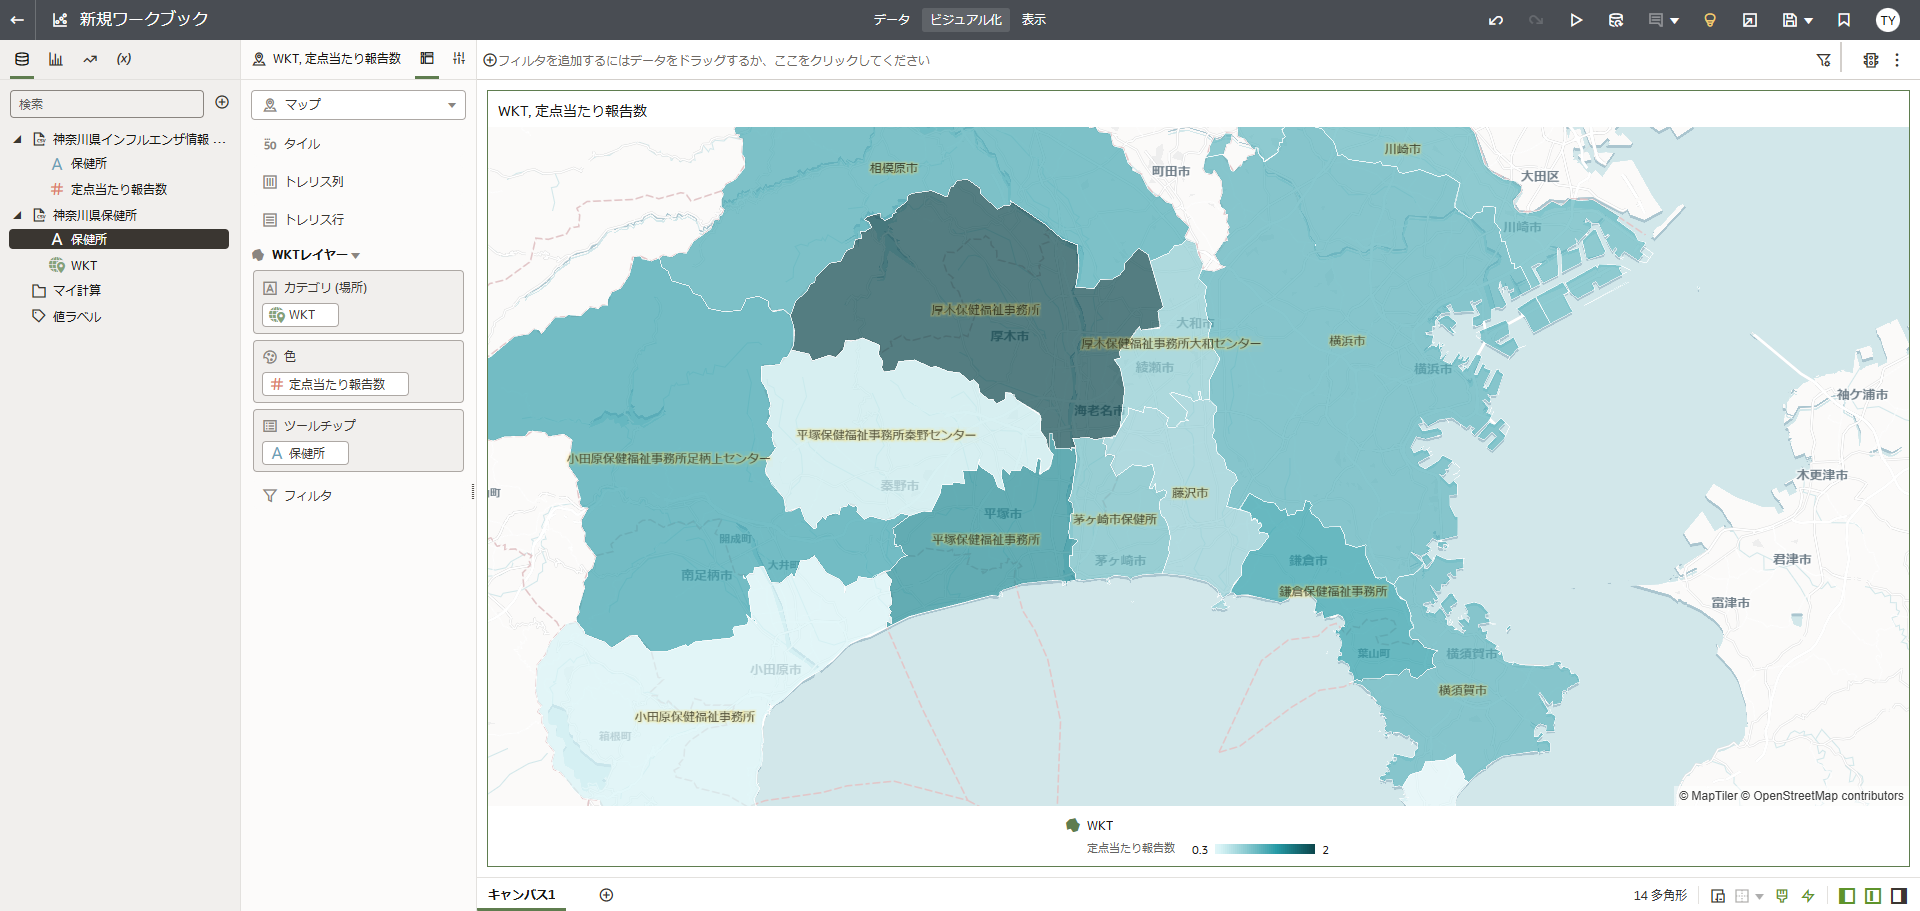
Task: Open the insights lightbulb icon
Action: pos(1710,20)
